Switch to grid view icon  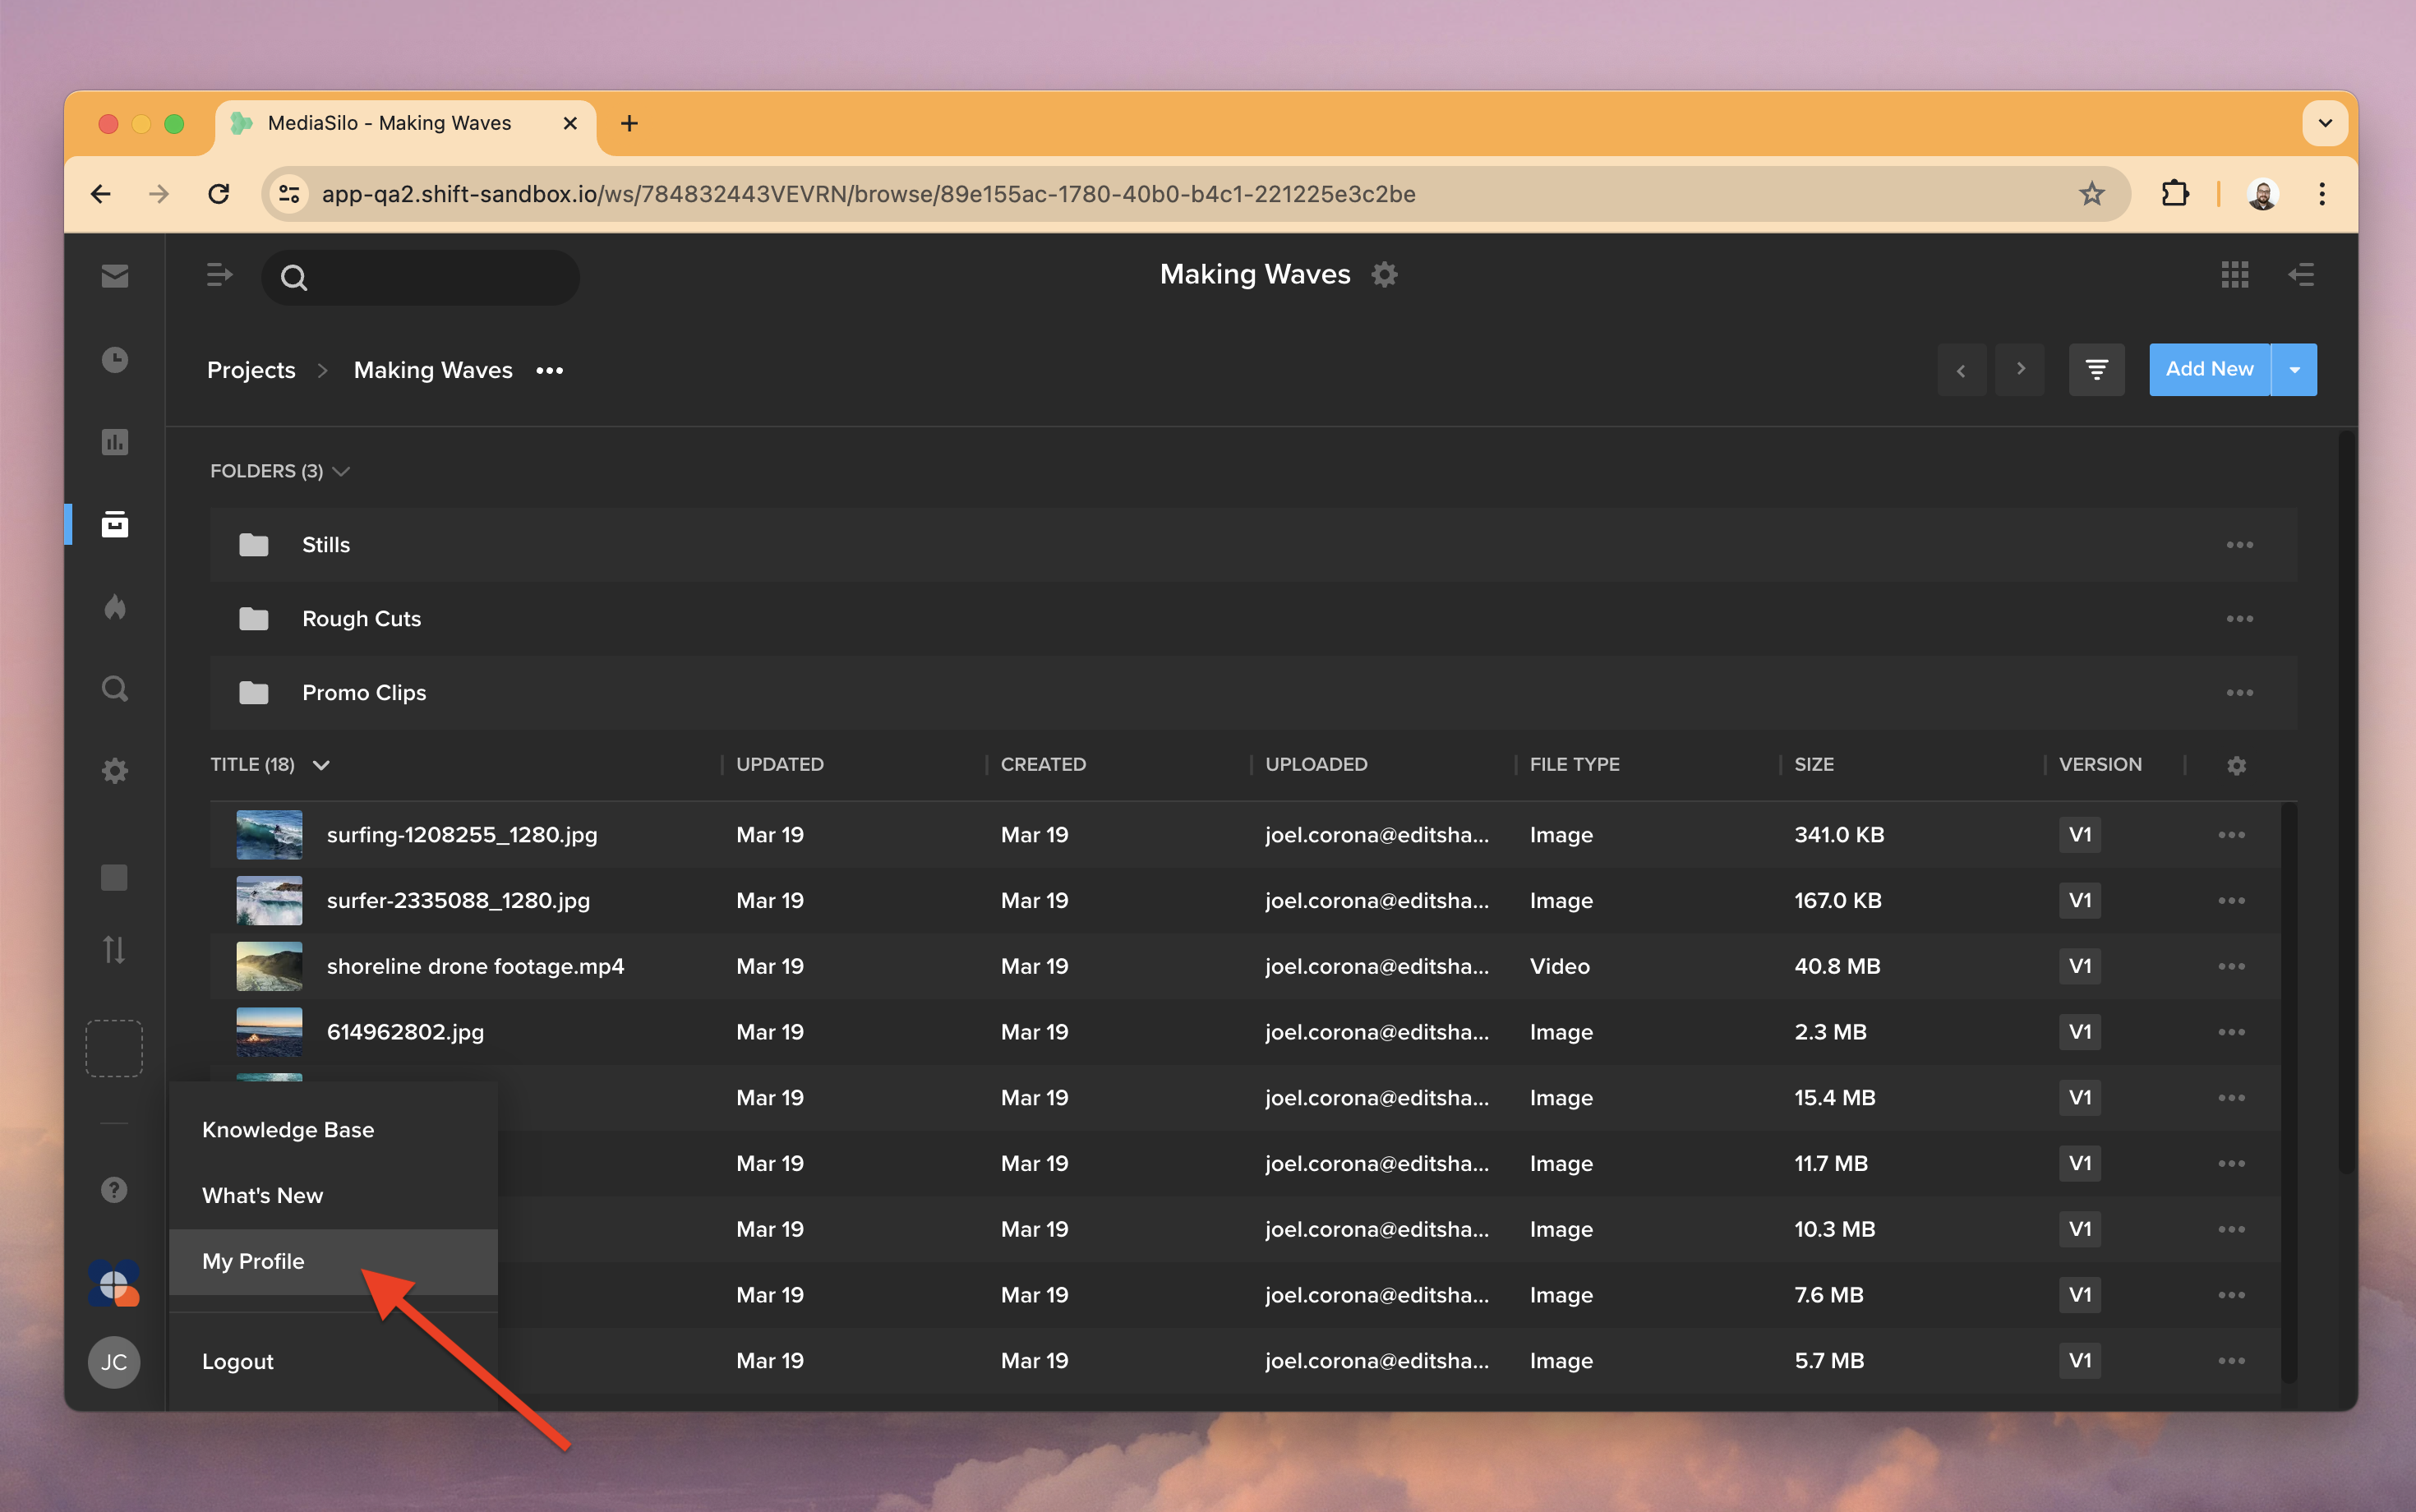[2234, 274]
